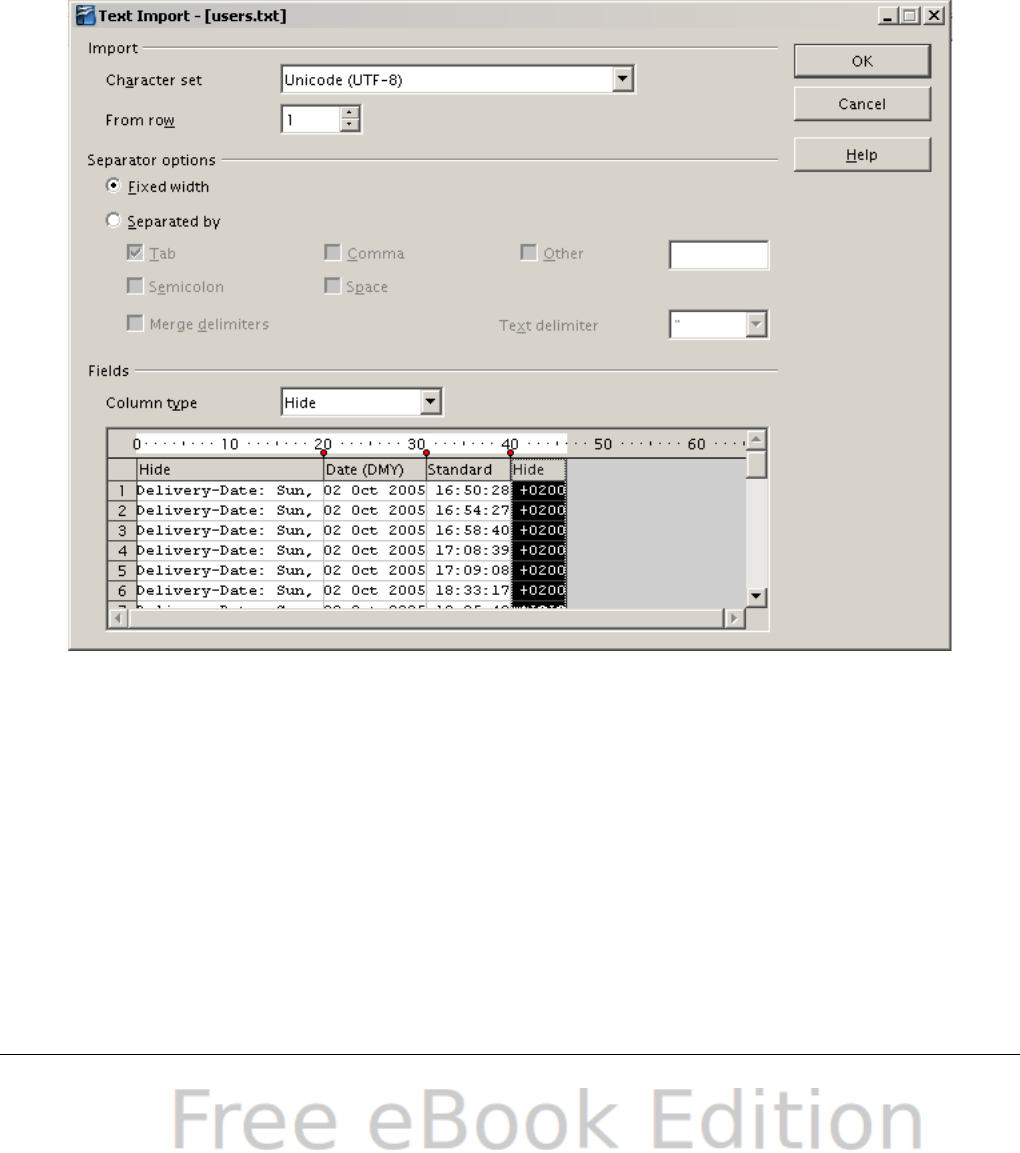
Task: Click time cell 16:54:27 in row 2
Action: [x=468, y=510]
